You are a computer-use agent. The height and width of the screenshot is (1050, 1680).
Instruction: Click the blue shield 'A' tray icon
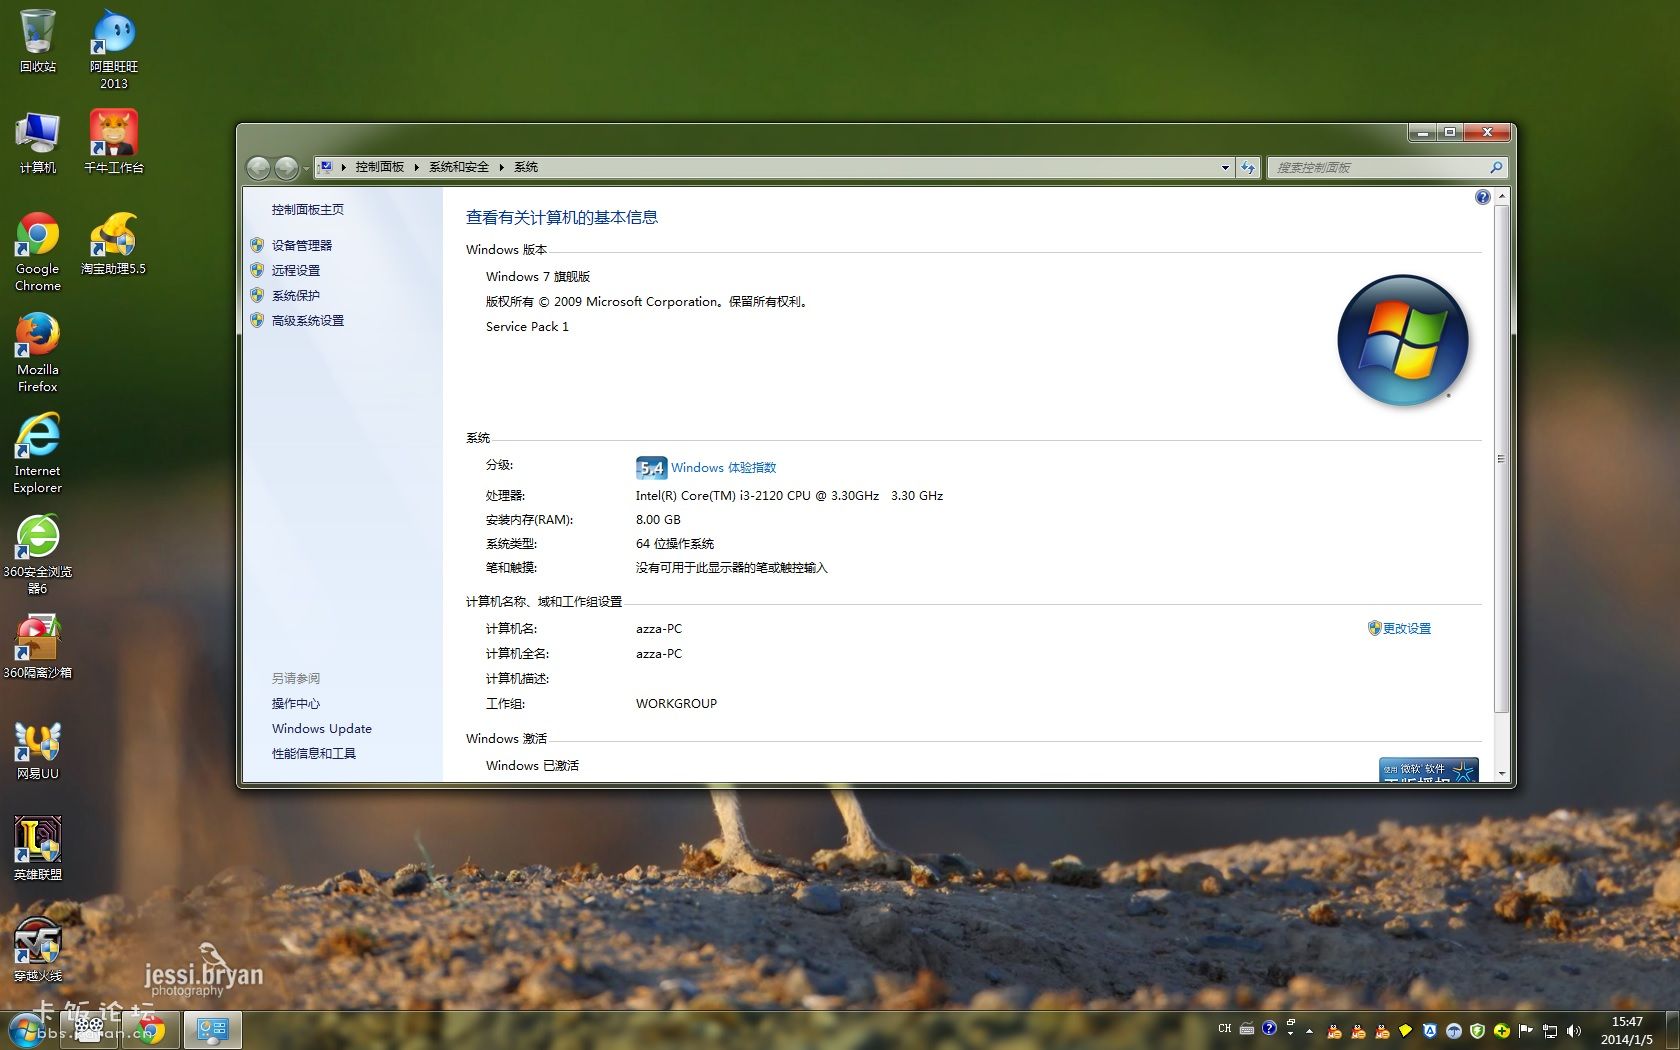[x=1430, y=1030]
